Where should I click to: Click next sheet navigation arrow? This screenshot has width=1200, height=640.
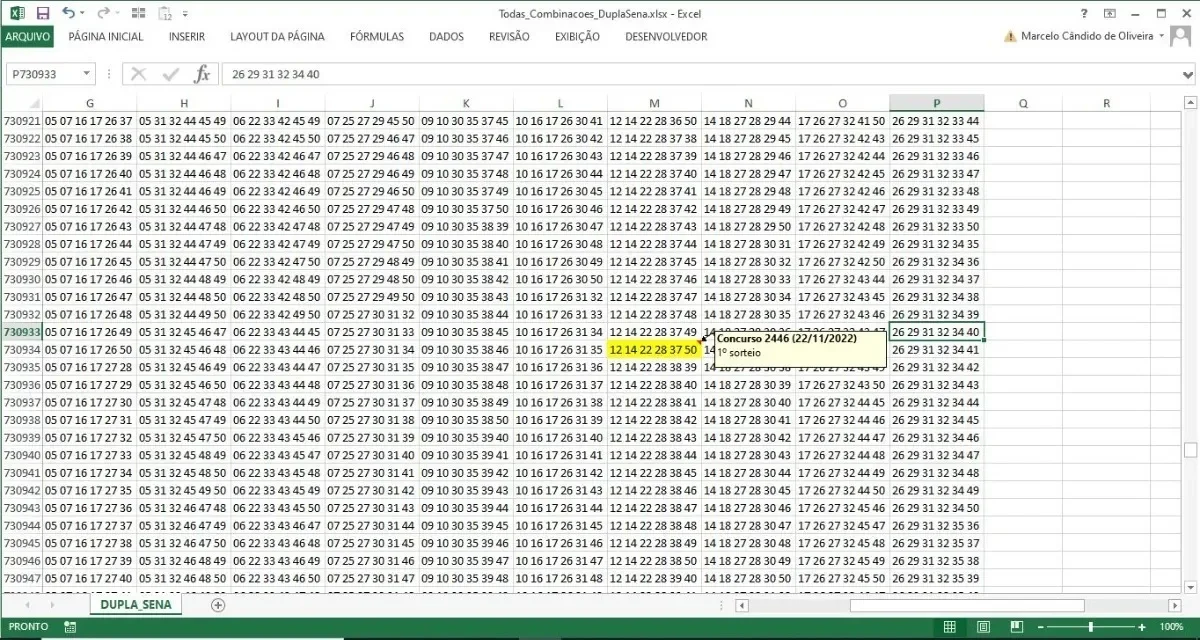pyautogui.click(x=54, y=605)
